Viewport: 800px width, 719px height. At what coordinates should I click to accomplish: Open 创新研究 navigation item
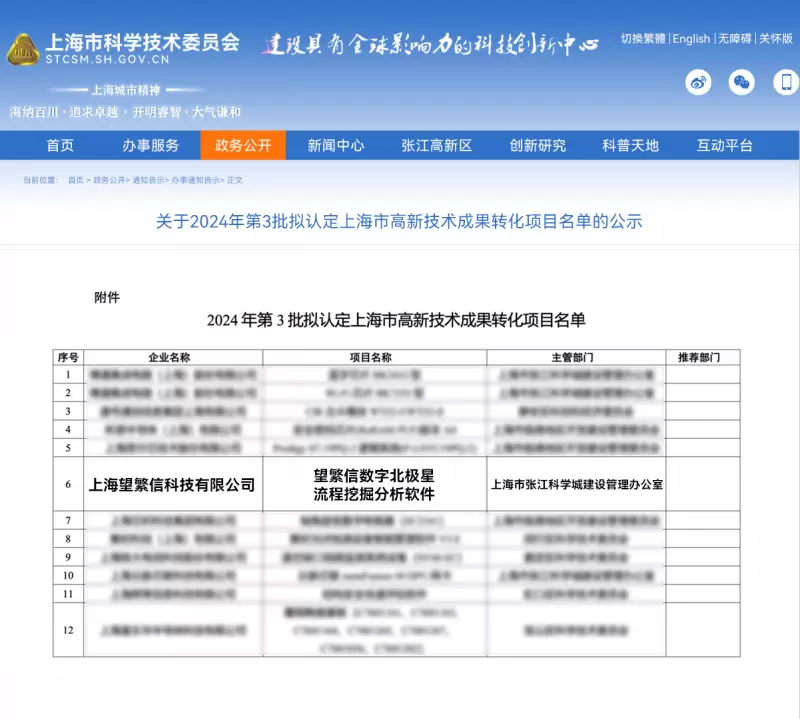(537, 145)
